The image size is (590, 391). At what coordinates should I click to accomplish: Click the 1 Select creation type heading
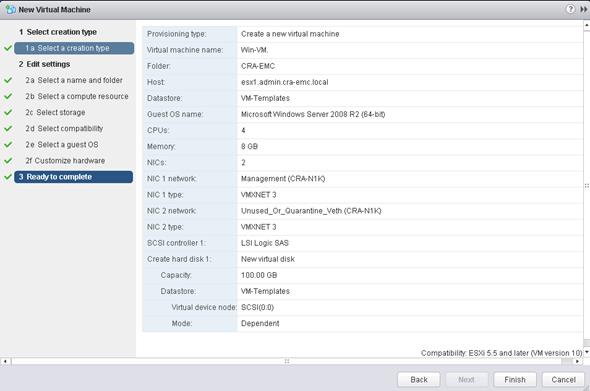click(58, 32)
